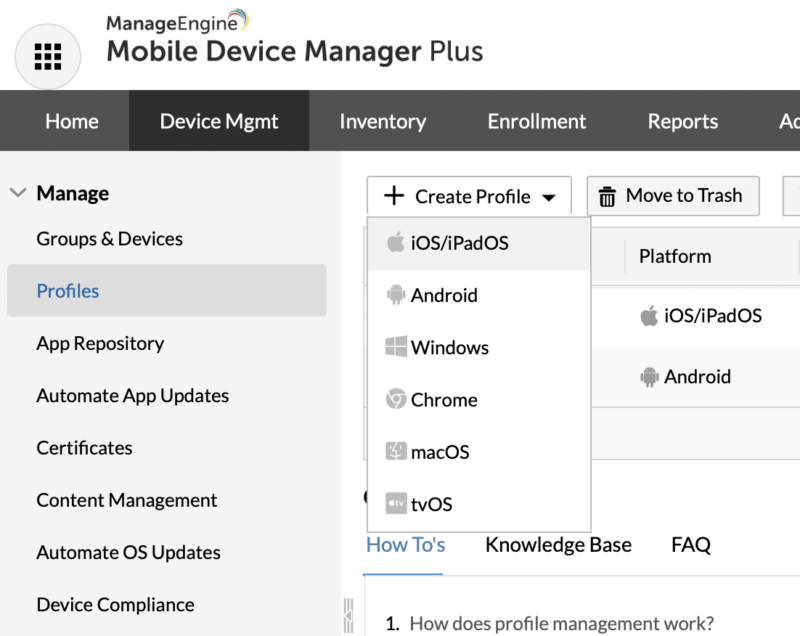800x636 pixels.
Task: Choose the Windows logo icon
Action: [396, 347]
